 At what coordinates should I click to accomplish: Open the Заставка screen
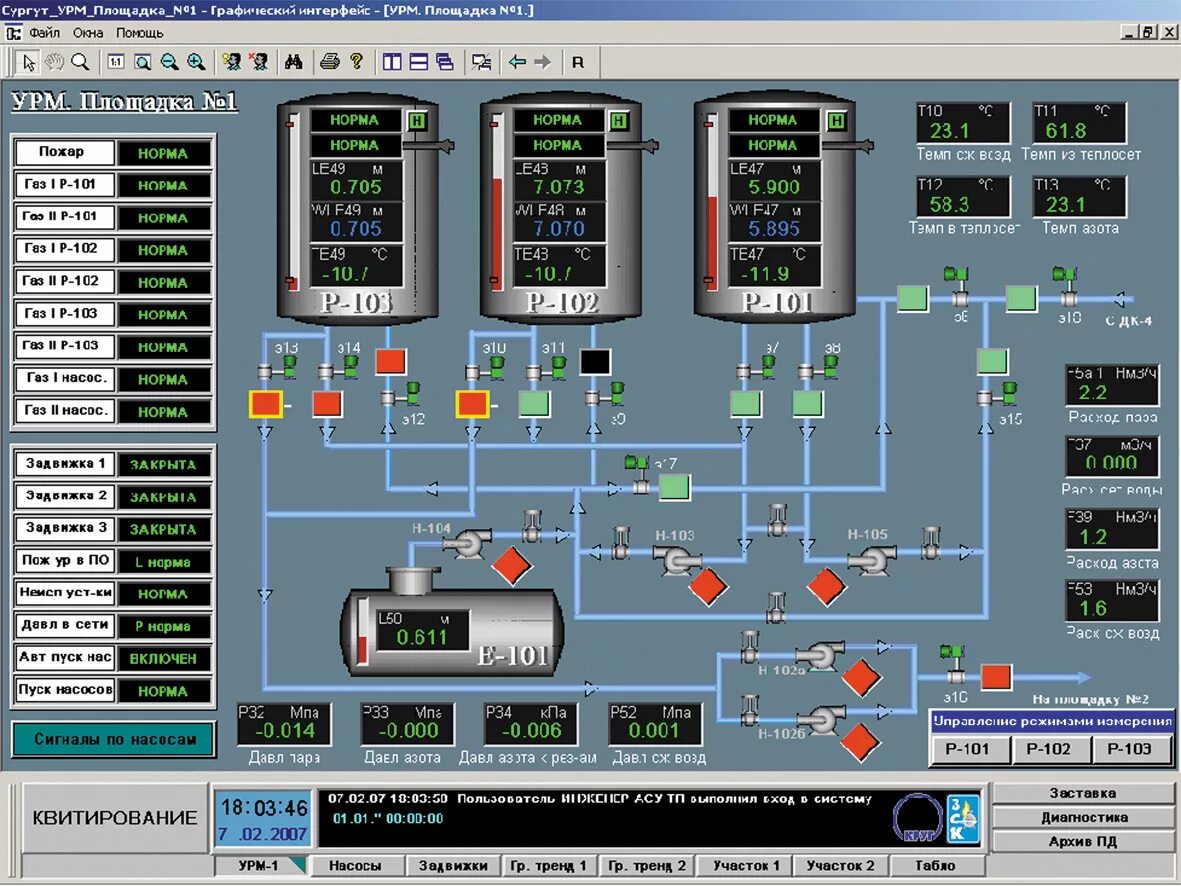point(1083,793)
